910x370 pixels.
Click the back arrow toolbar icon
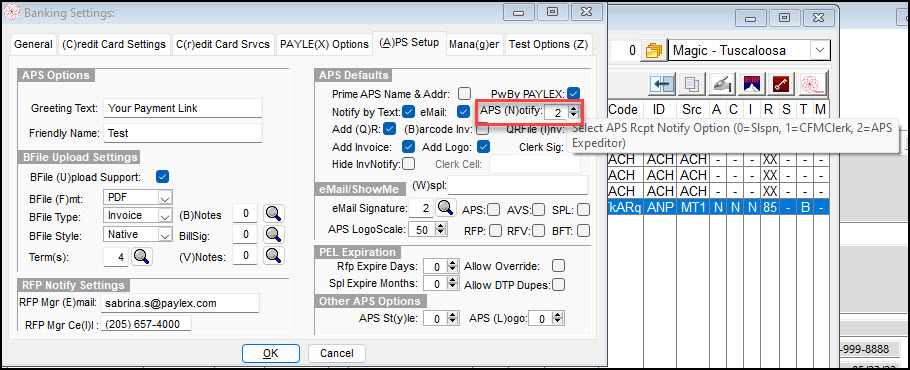(x=661, y=84)
